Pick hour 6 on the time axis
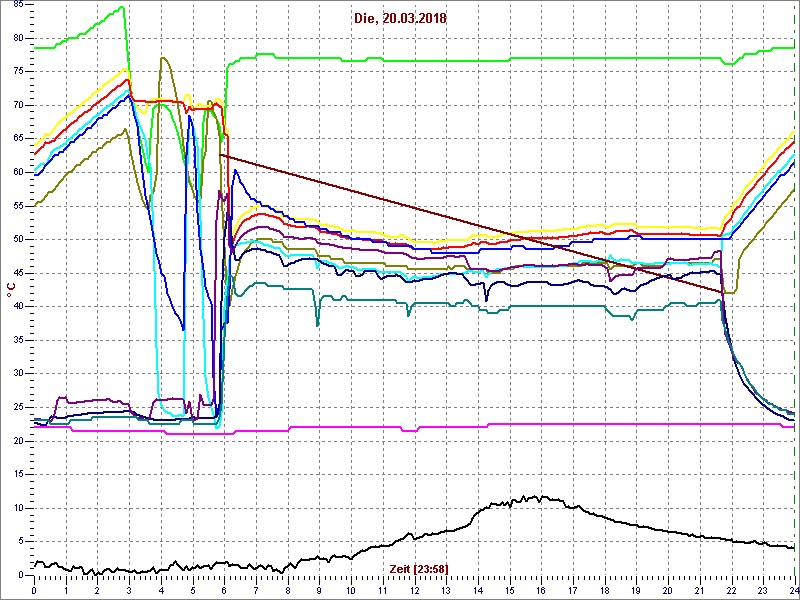This screenshot has height=600, width=800. click(x=224, y=589)
